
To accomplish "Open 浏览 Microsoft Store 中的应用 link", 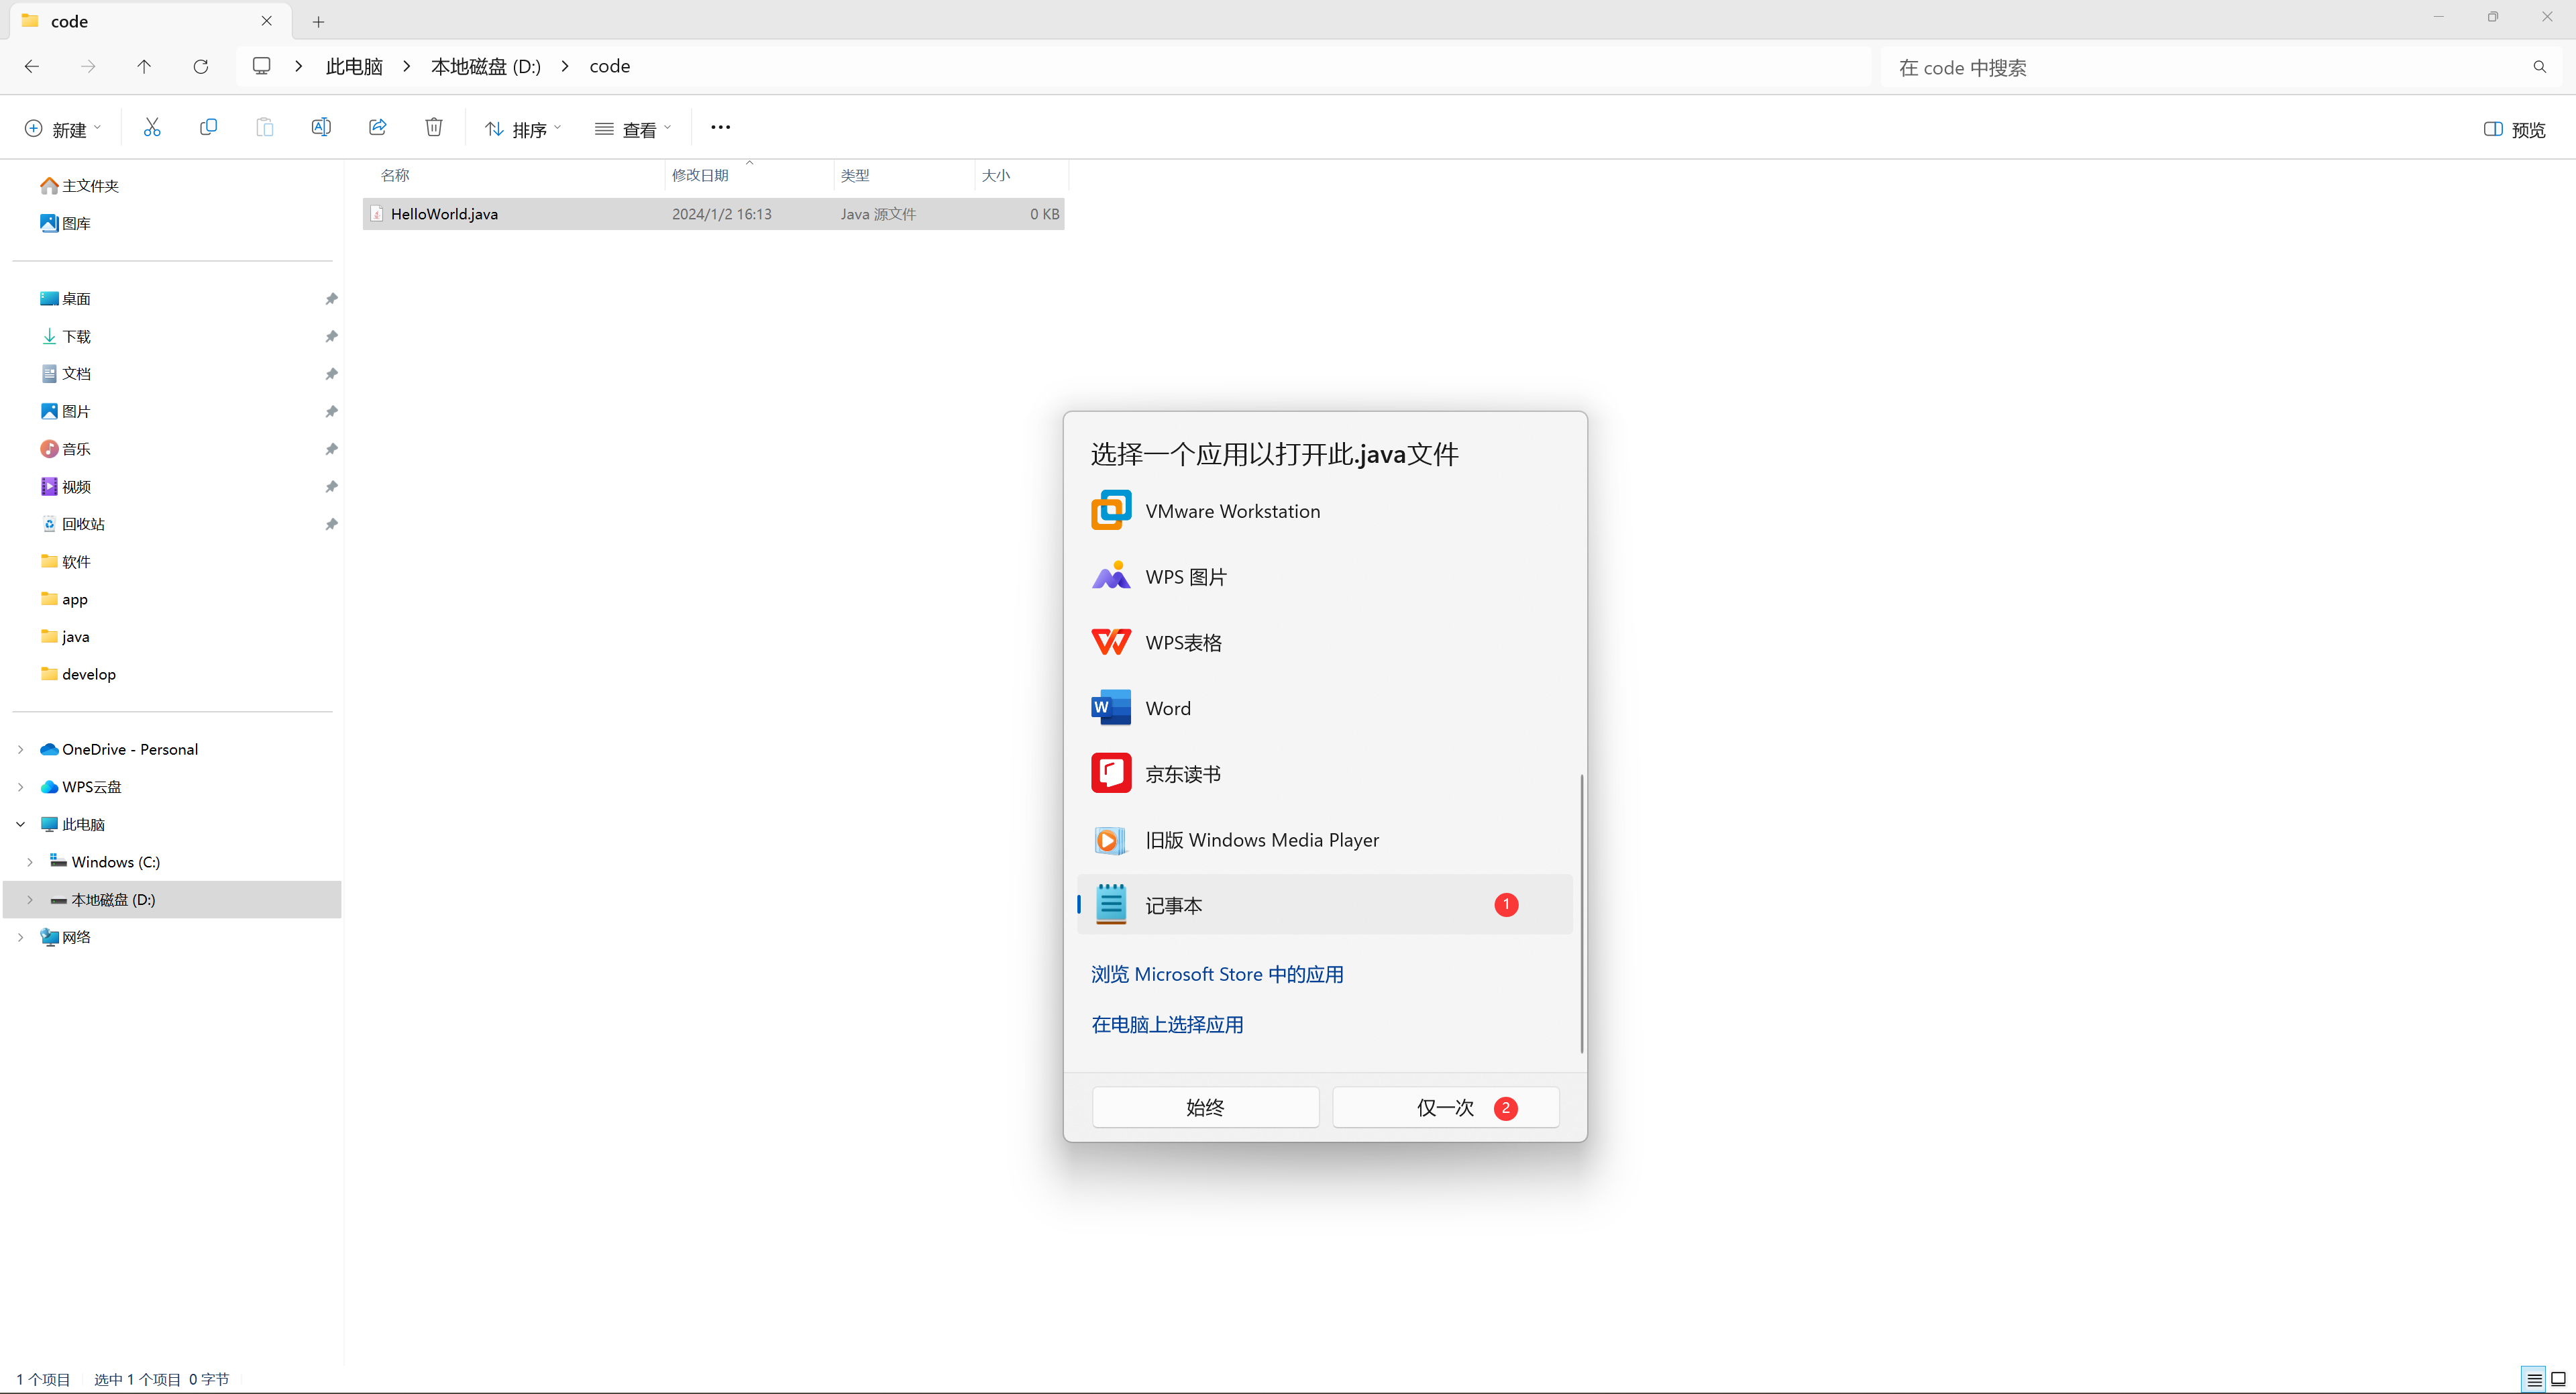I will click(x=1217, y=974).
